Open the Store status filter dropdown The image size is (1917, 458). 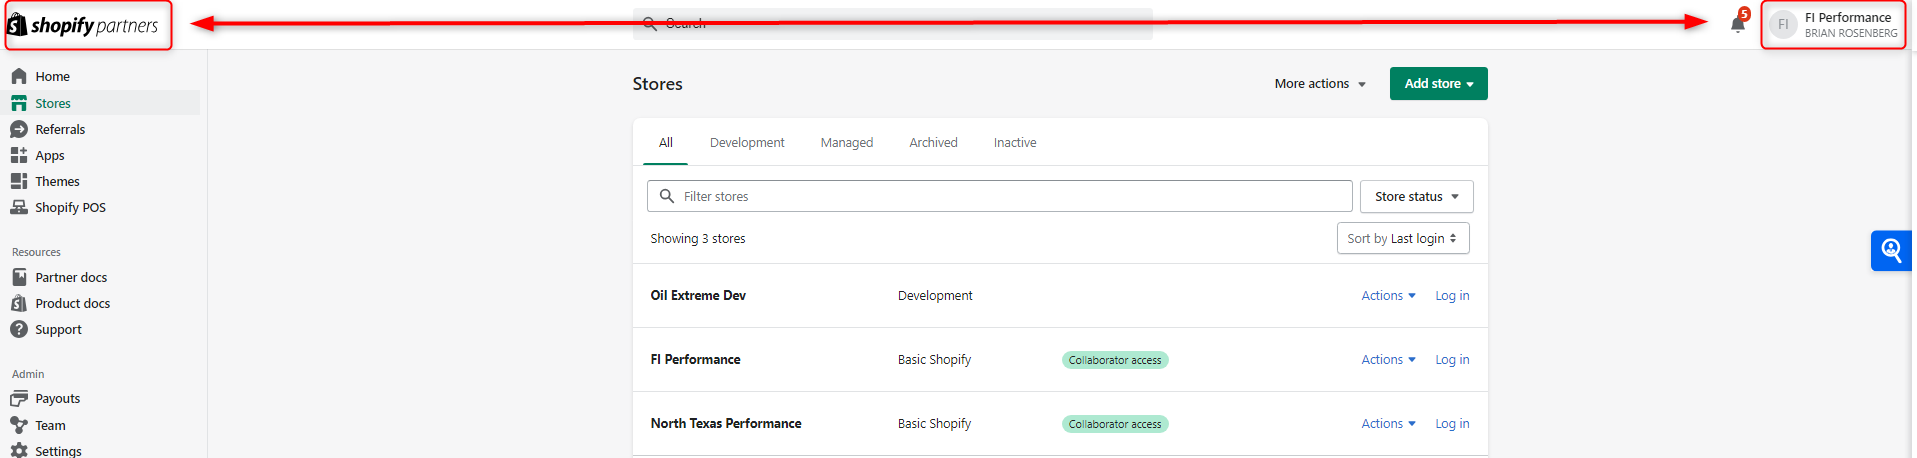coord(1415,197)
